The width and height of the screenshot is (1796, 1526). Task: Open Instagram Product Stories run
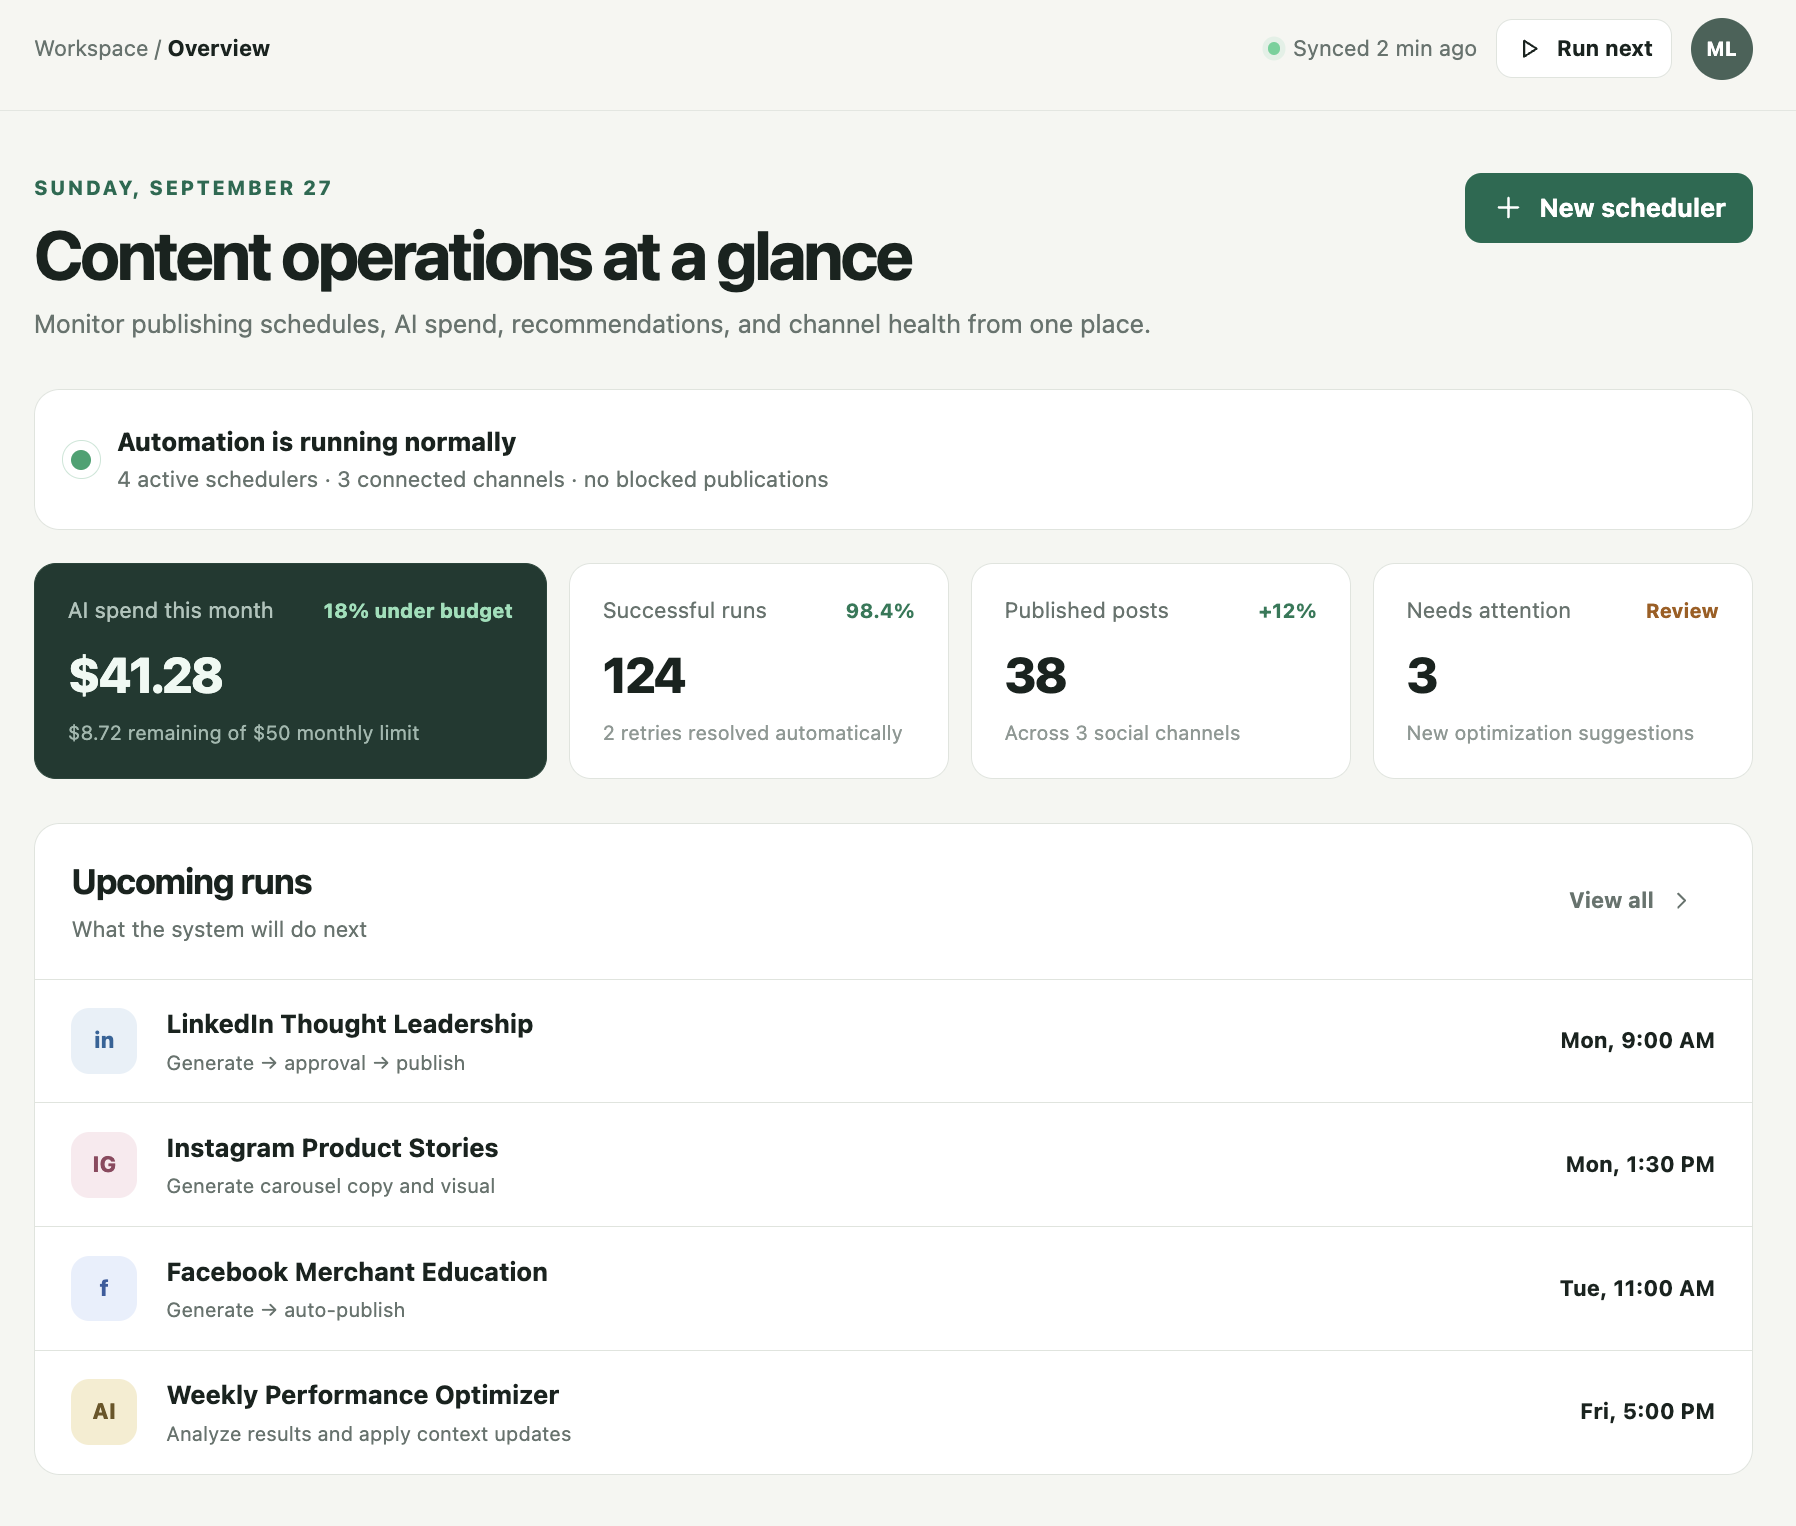(x=893, y=1165)
